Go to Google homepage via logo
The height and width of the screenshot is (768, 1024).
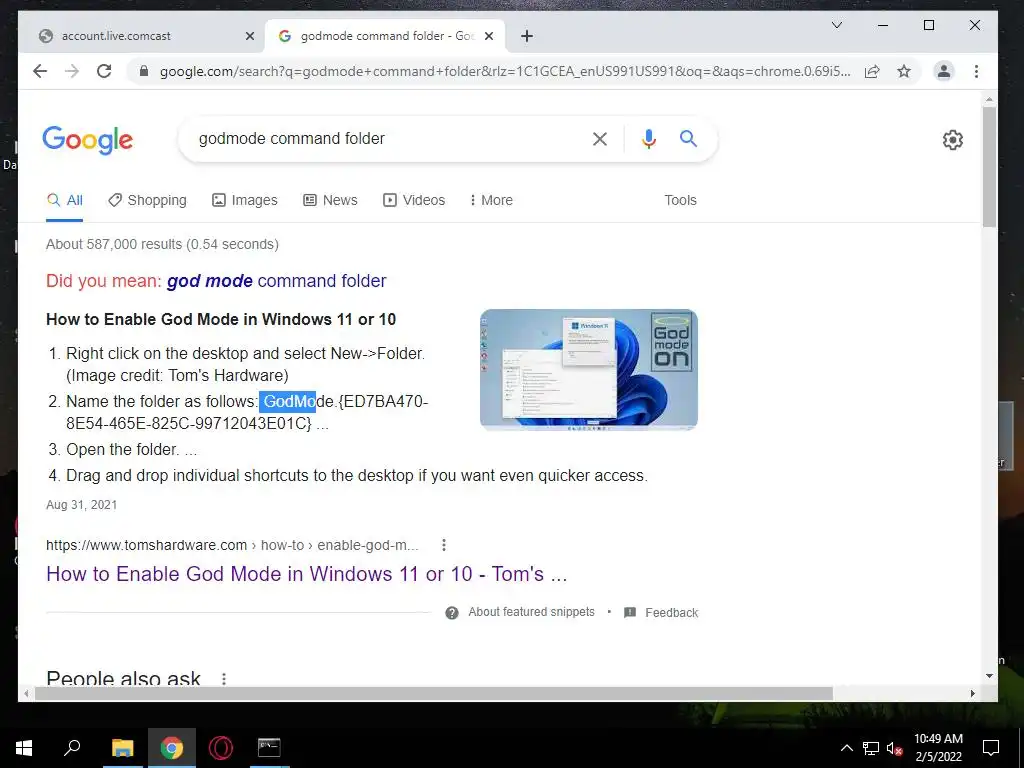(88, 139)
